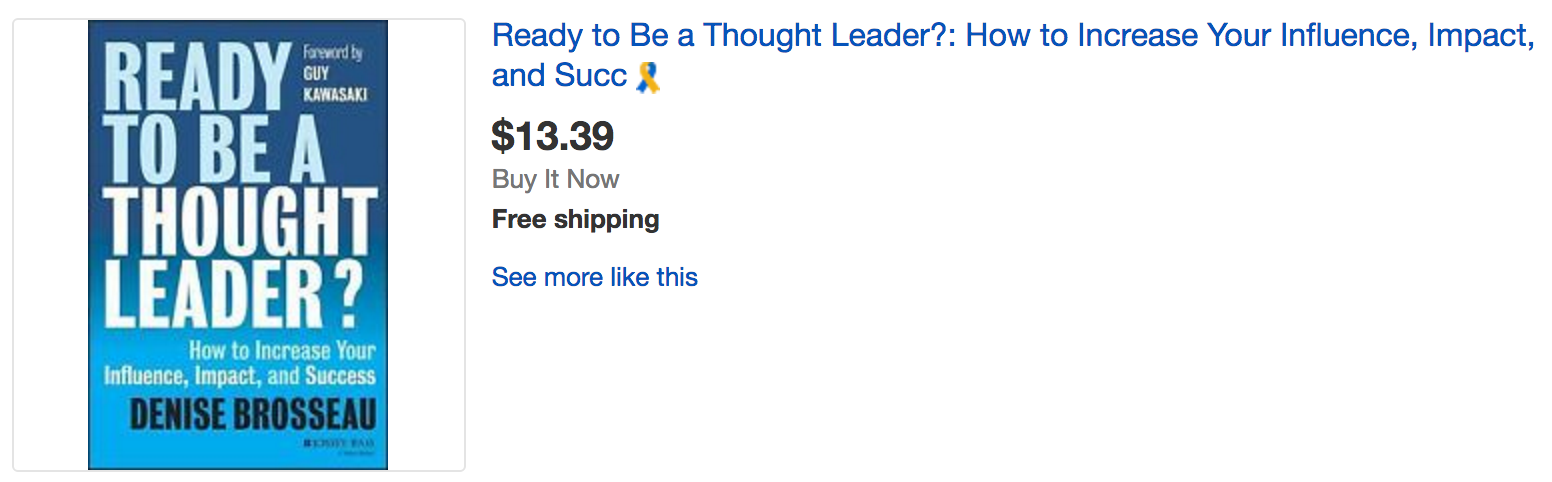1552x482 pixels.
Task: Click 'Influence, Impact, and Success' on the cover
Action: pyautogui.click(x=239, y=377)
